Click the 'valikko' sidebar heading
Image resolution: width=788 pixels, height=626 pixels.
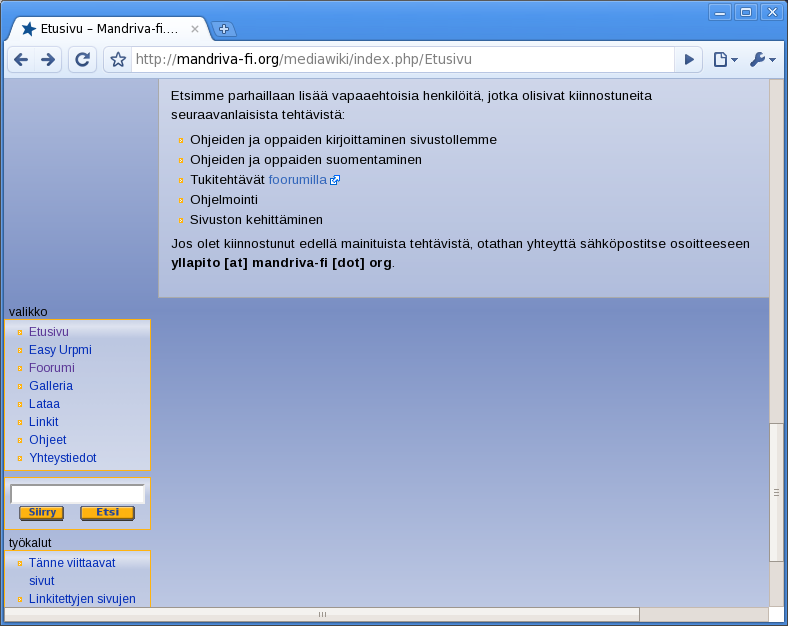click(28, 312)
